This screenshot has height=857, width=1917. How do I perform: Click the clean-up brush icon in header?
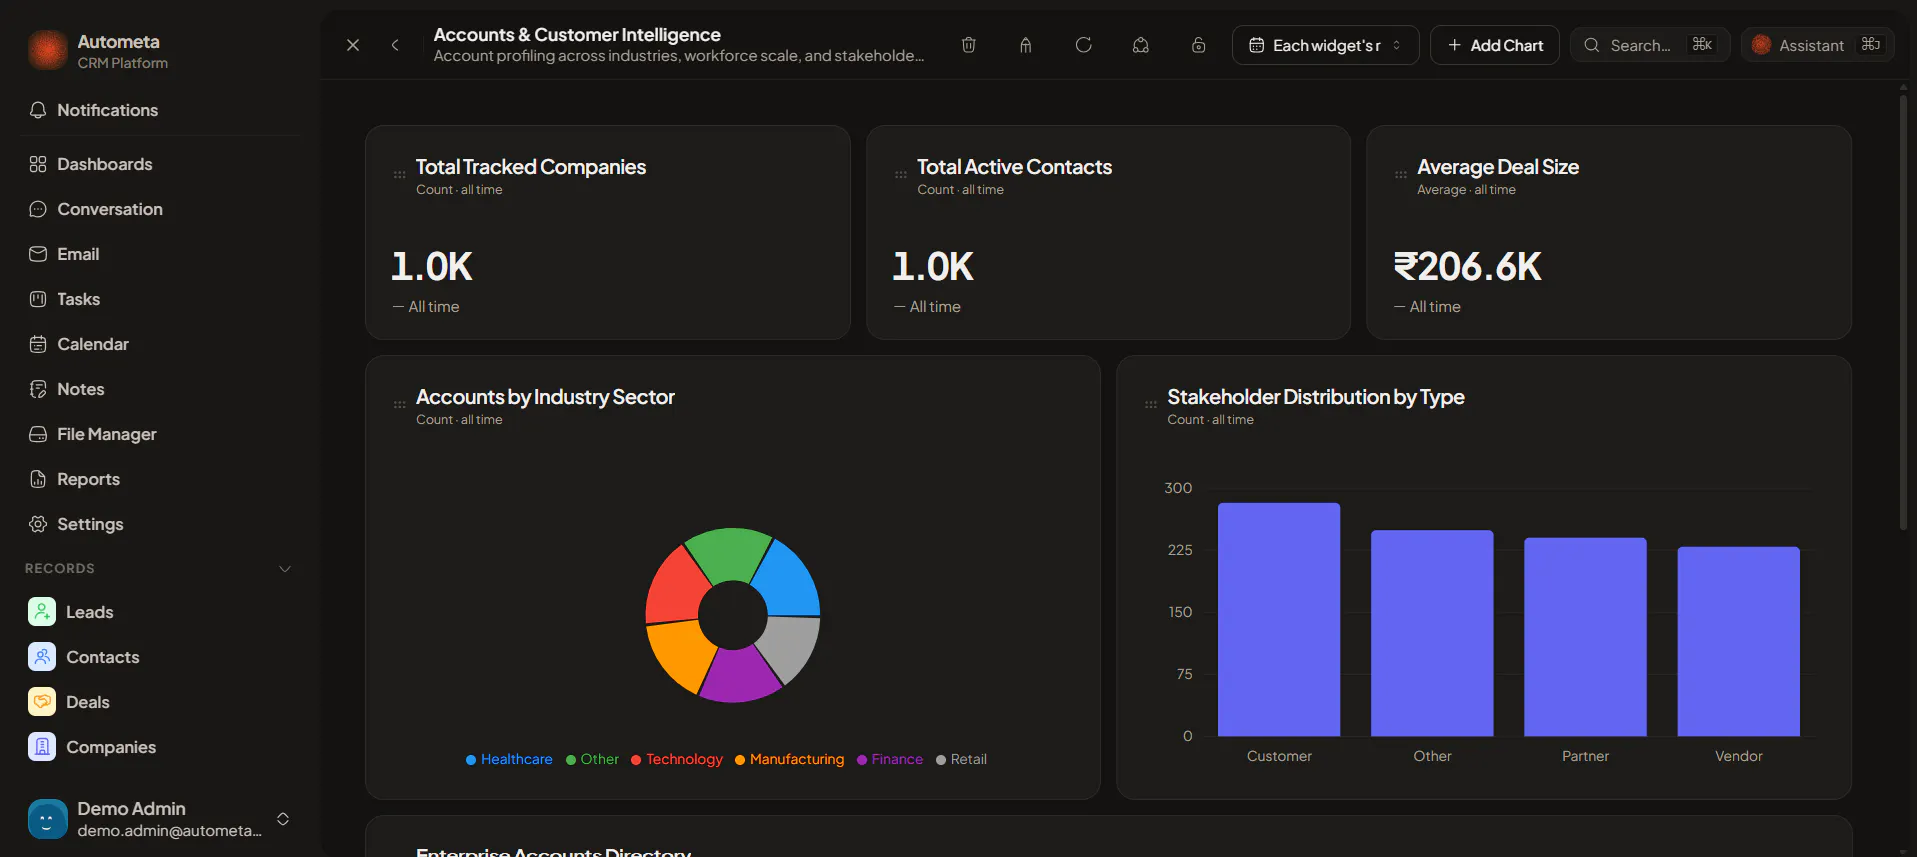pos(1025,45)
